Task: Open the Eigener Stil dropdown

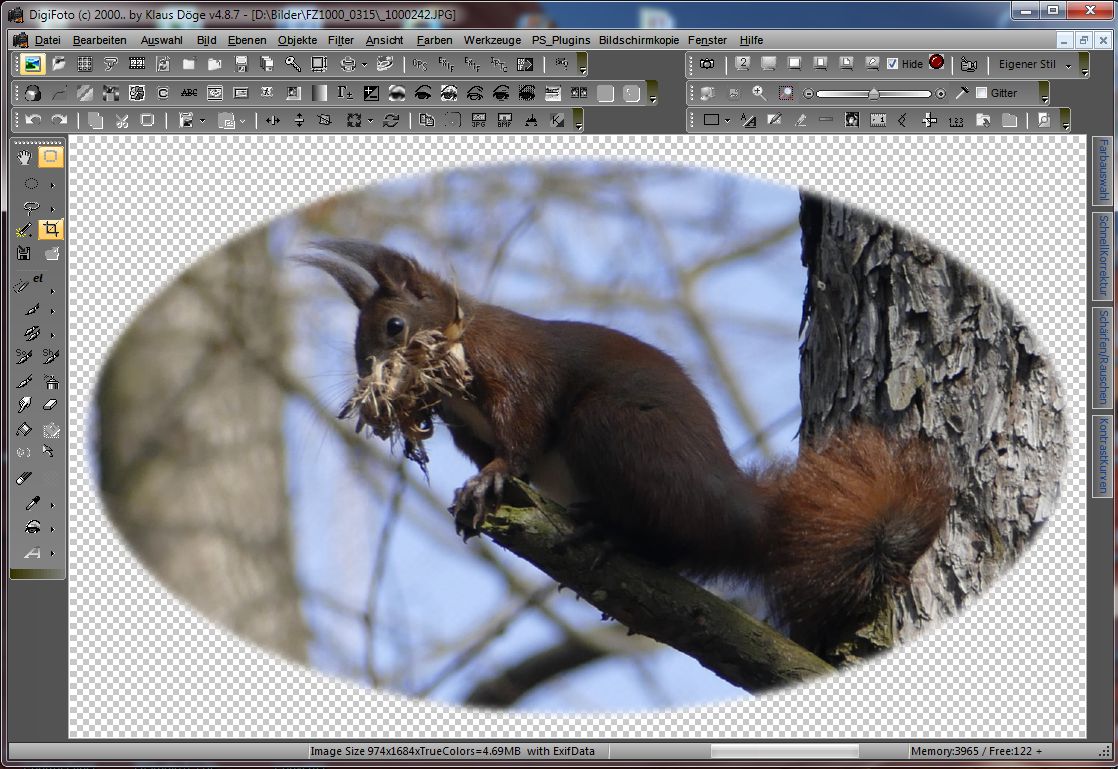Action: coord(1068,65)
